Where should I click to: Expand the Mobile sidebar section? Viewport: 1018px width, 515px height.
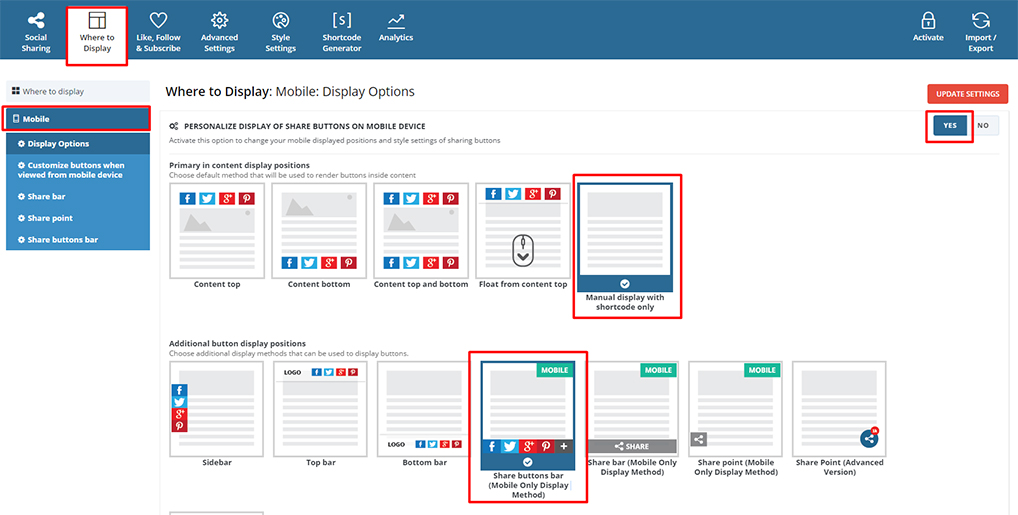click(77, 119)
